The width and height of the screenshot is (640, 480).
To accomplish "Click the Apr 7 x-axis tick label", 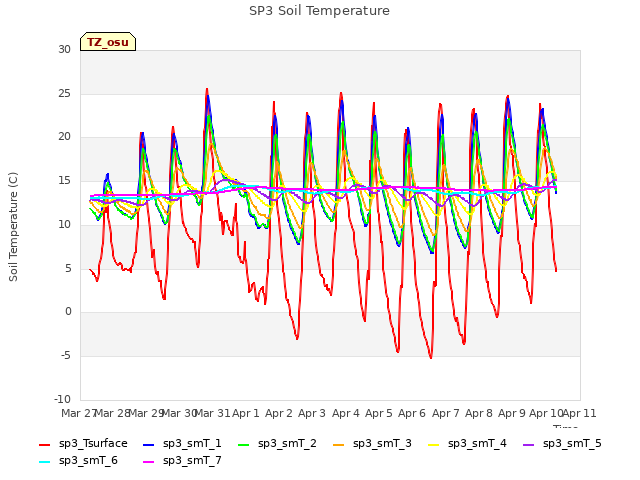I will [446, 413].
